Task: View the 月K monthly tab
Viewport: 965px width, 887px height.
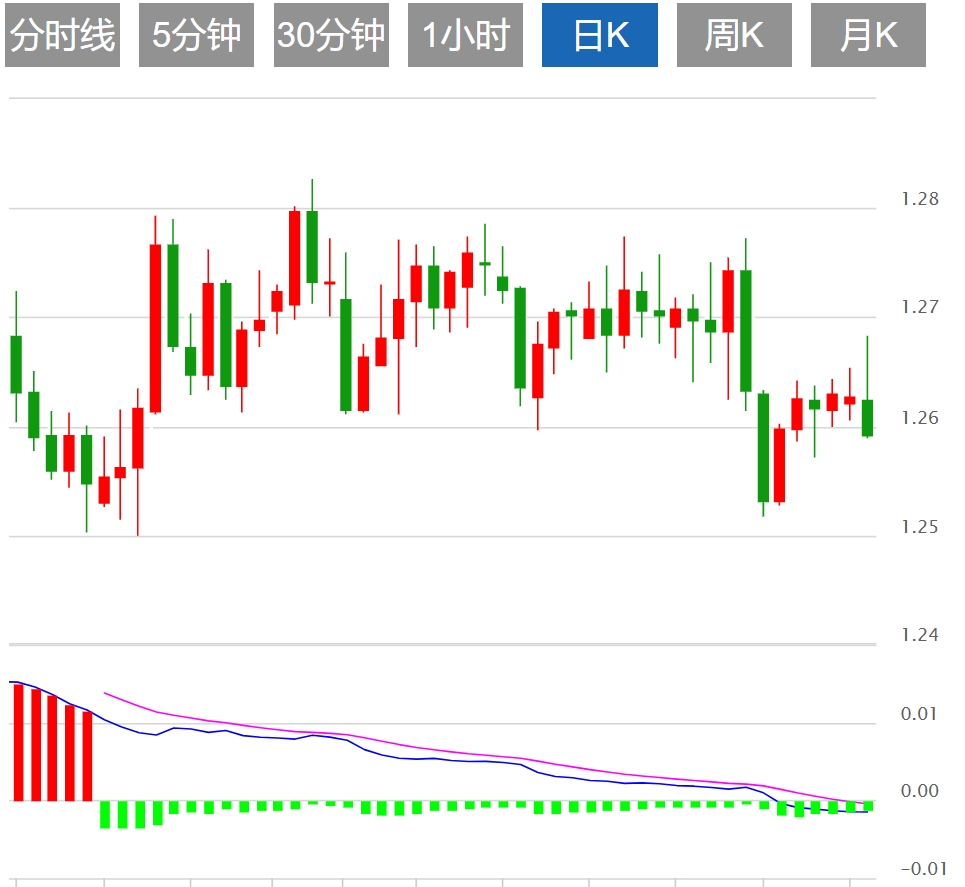Action: [868, 35]
